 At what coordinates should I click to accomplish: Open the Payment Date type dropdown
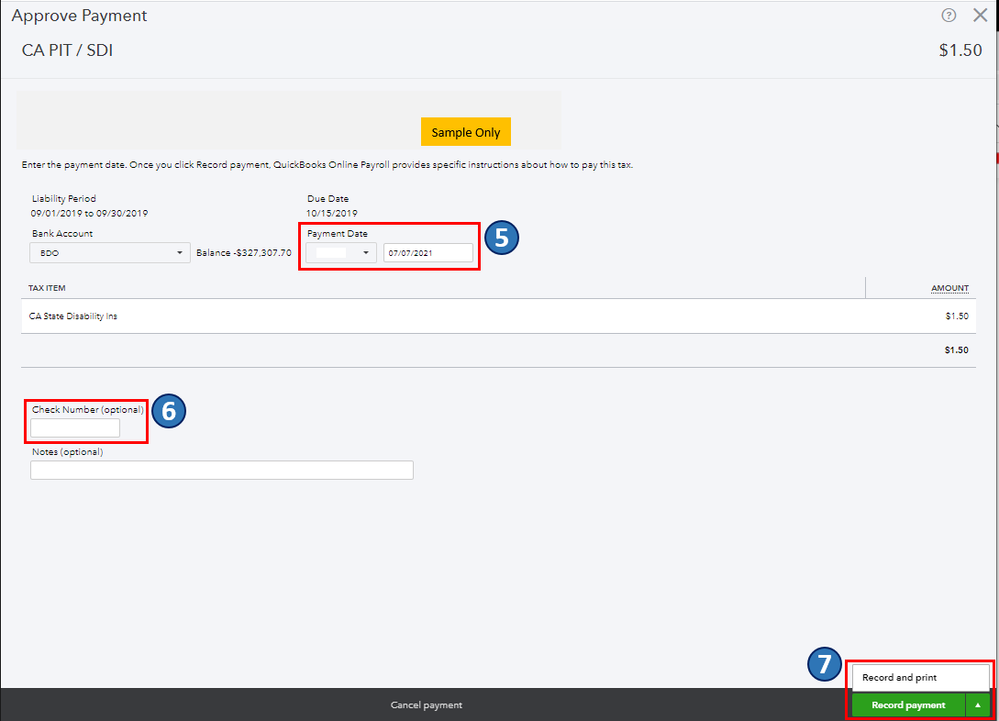pos(341,253)
